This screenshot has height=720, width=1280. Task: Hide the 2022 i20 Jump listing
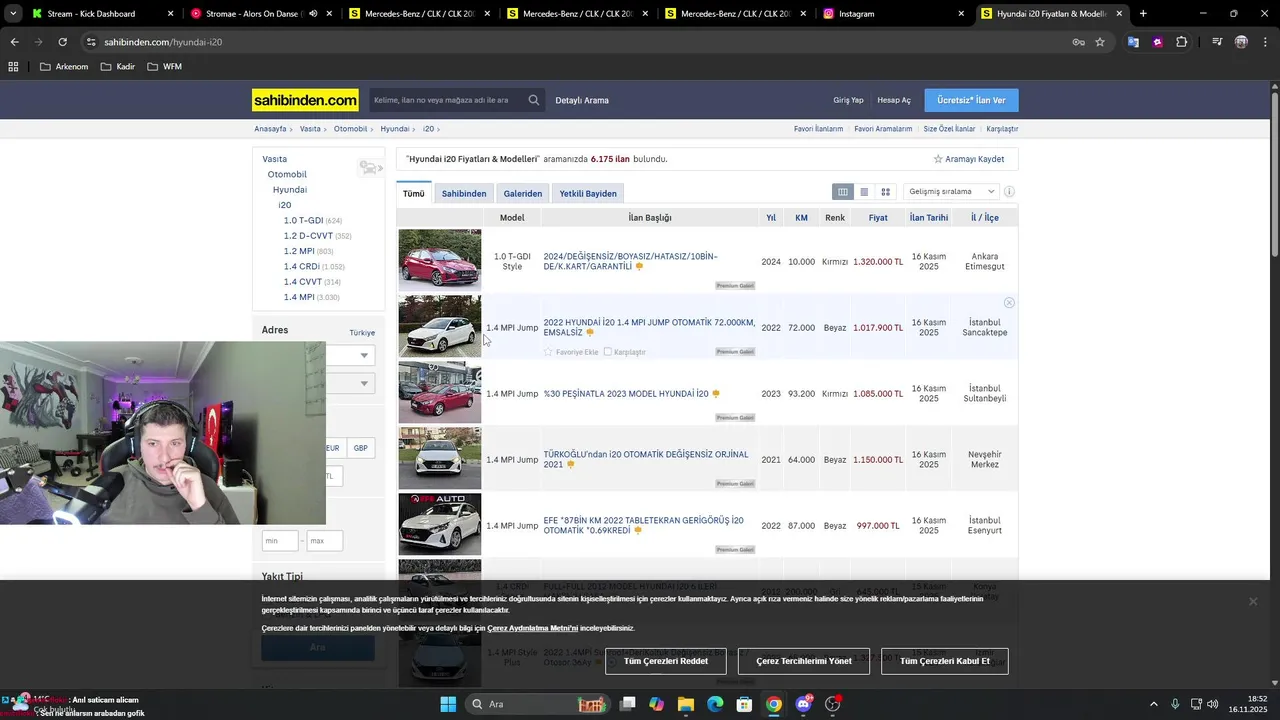coord(1009,302)
